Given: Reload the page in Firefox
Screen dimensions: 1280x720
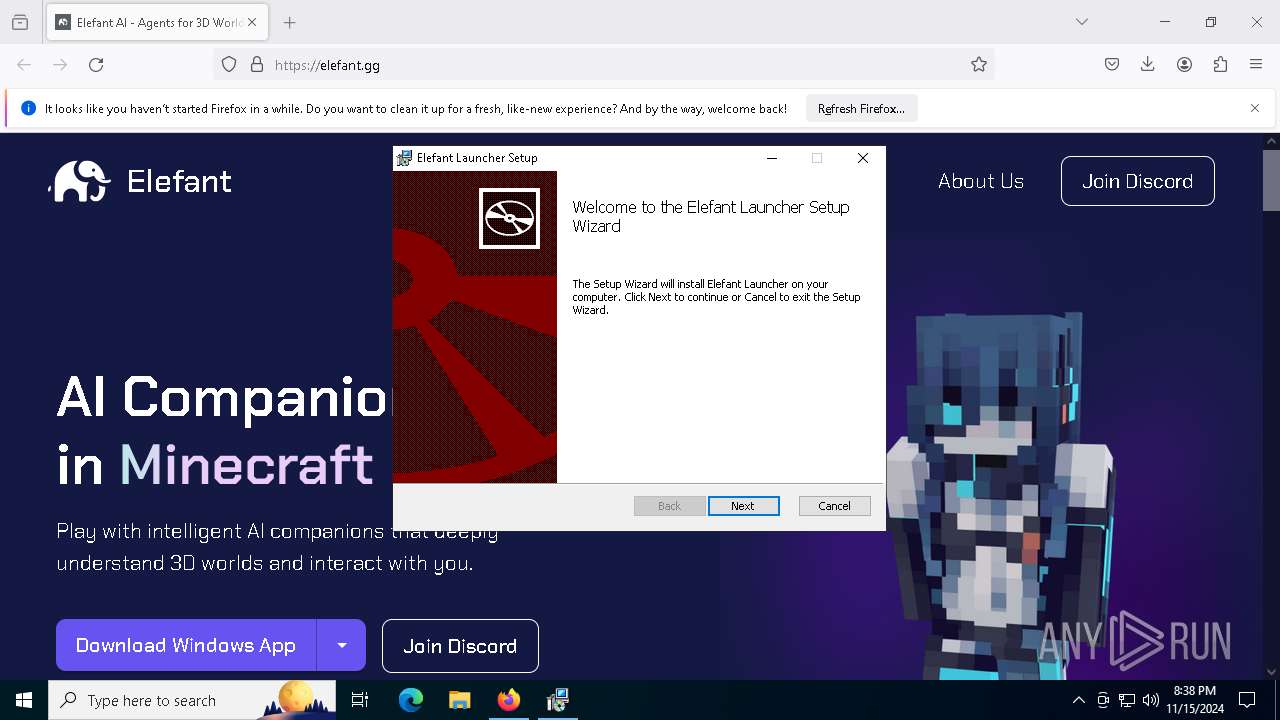Looking at the screenshot, I should 96,65.
